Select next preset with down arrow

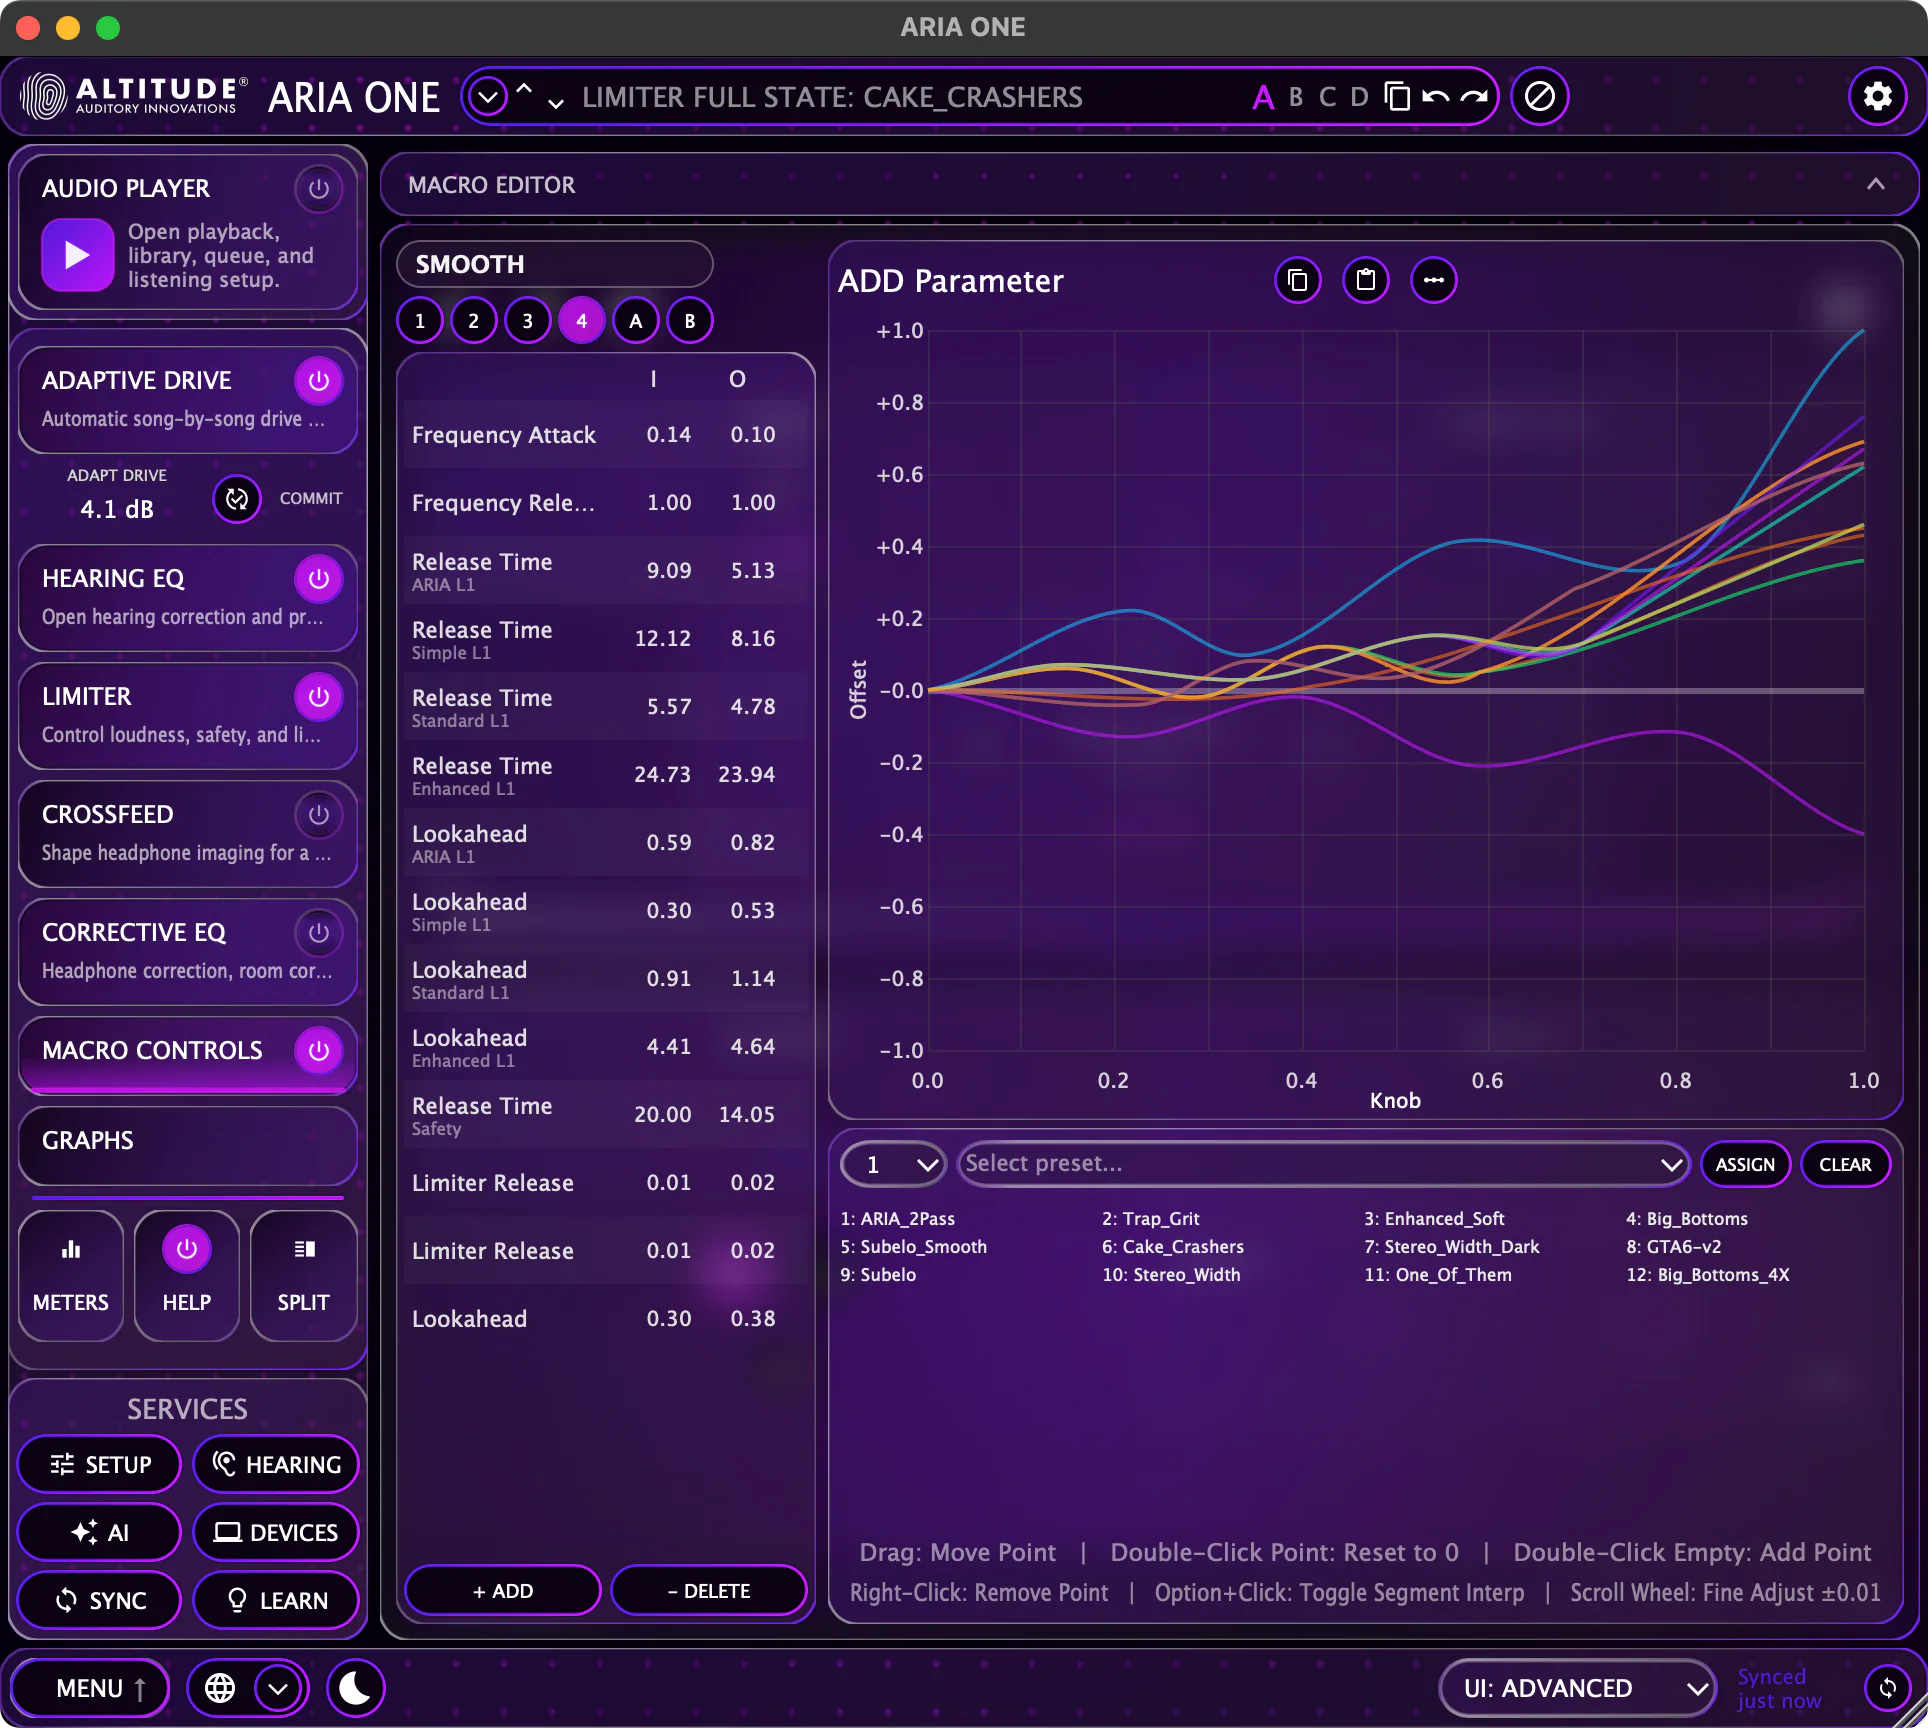pyautogui.click(x=556, y=103)
